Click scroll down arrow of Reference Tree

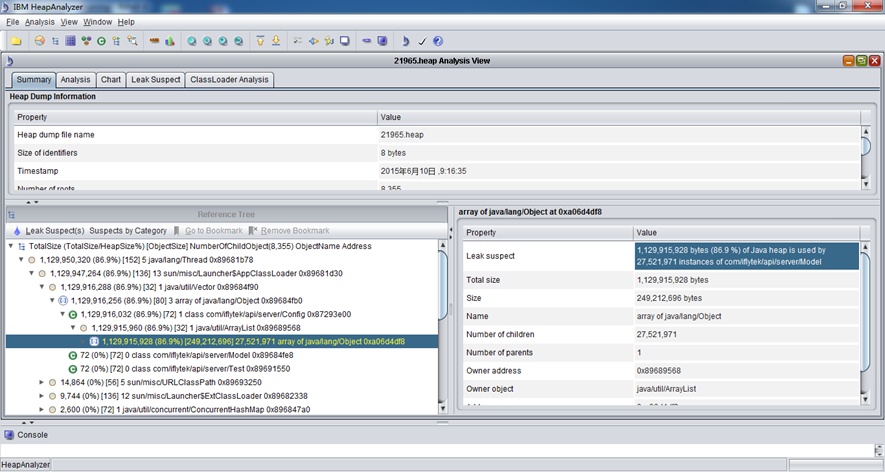click(442, 408)
